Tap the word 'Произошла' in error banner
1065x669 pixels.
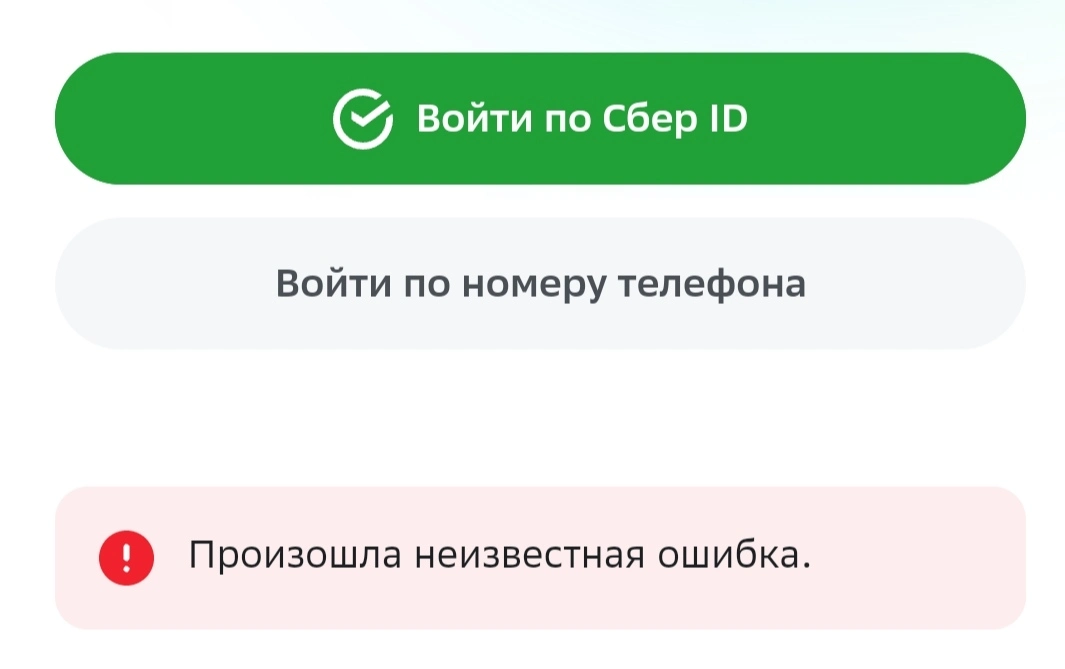[295, 555]
